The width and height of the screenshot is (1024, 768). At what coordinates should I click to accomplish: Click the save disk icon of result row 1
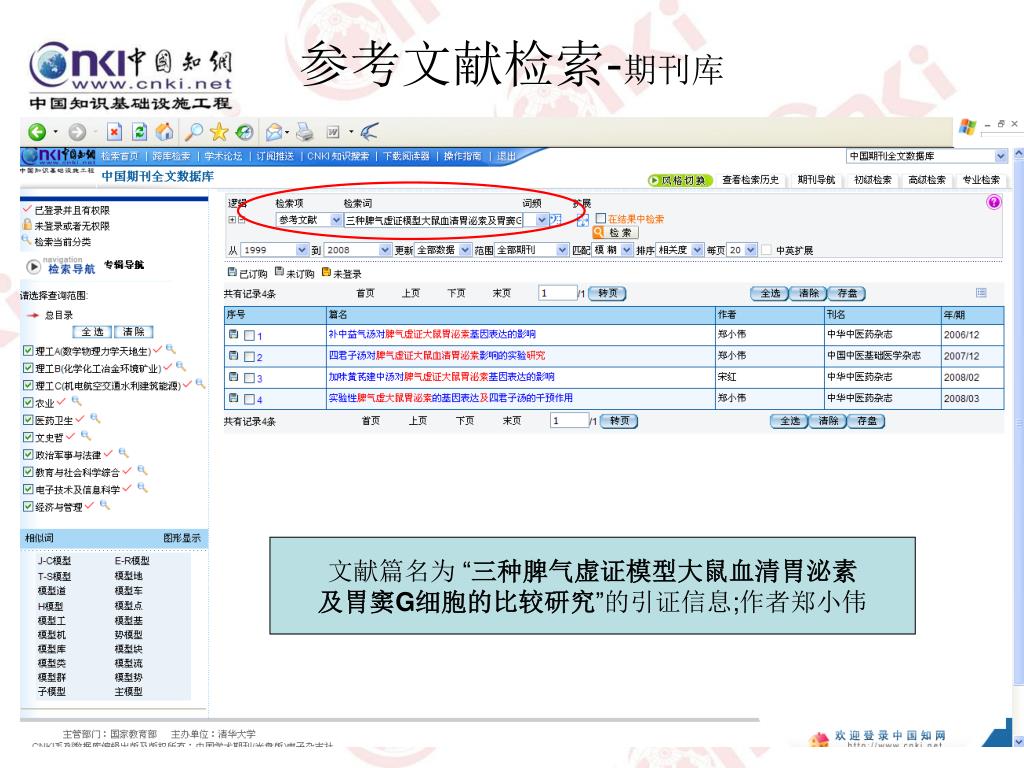(x=233, y=334)
